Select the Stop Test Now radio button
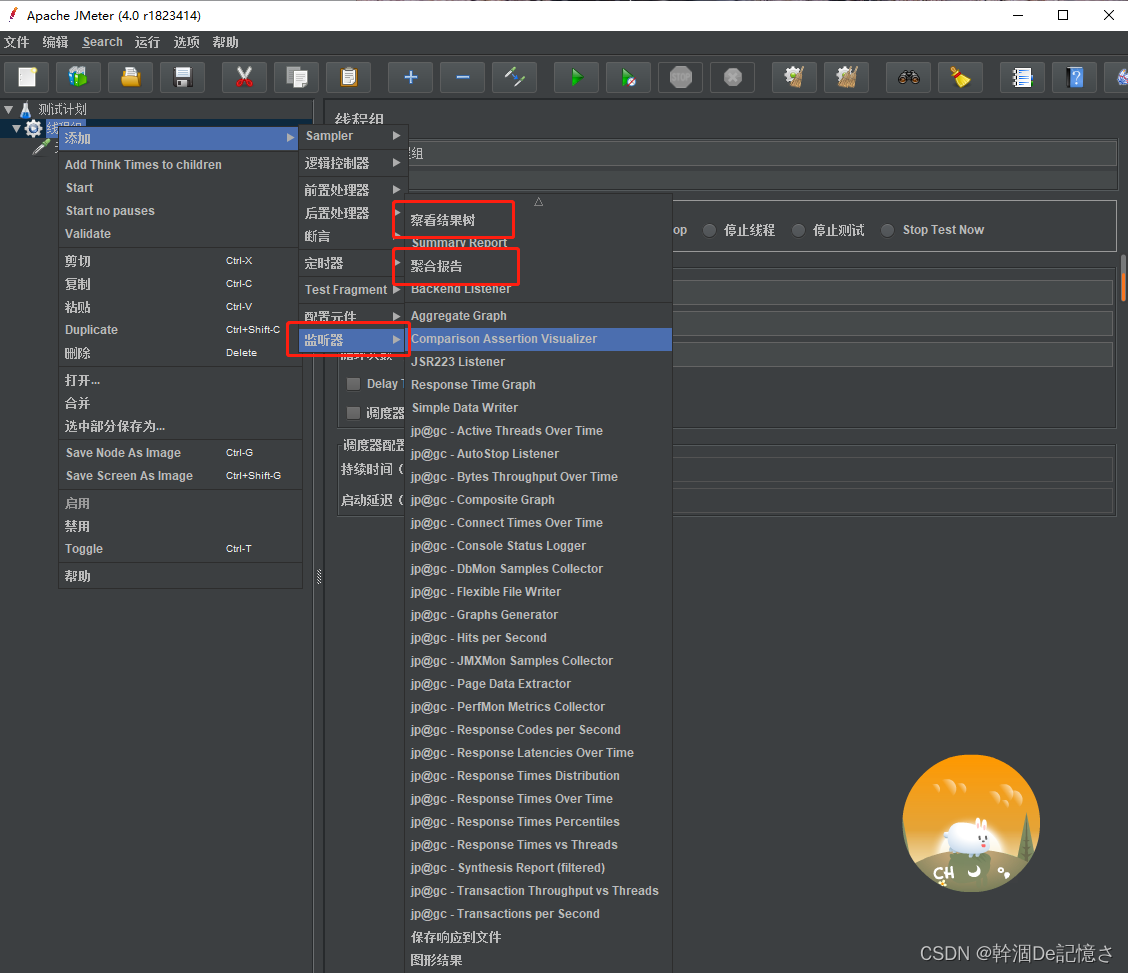 pos(888,230)
